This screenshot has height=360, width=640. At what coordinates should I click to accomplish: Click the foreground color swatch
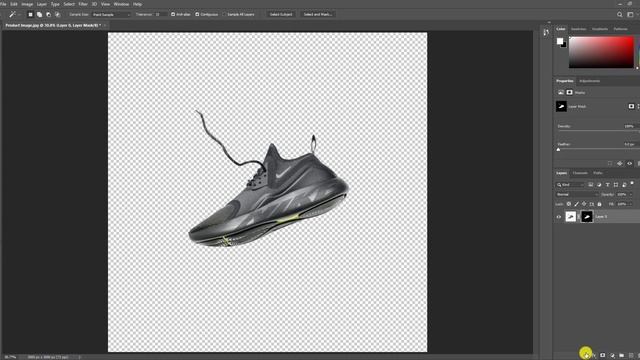pyautogui.click(x=560, y=41)
